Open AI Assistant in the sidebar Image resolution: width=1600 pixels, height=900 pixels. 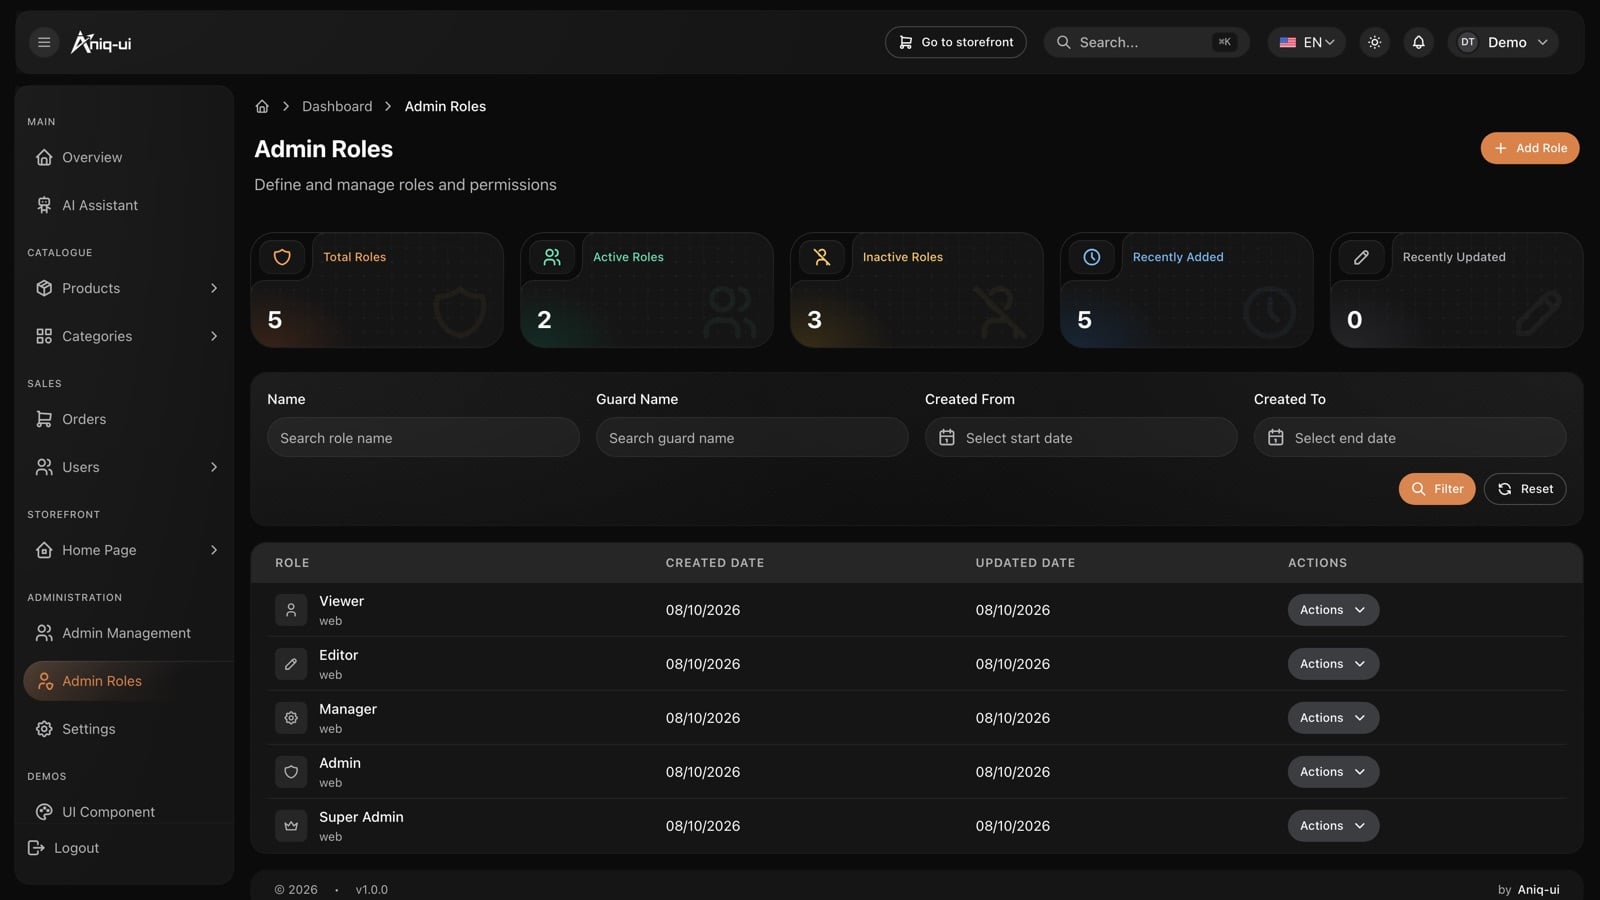tap(127, 205)
